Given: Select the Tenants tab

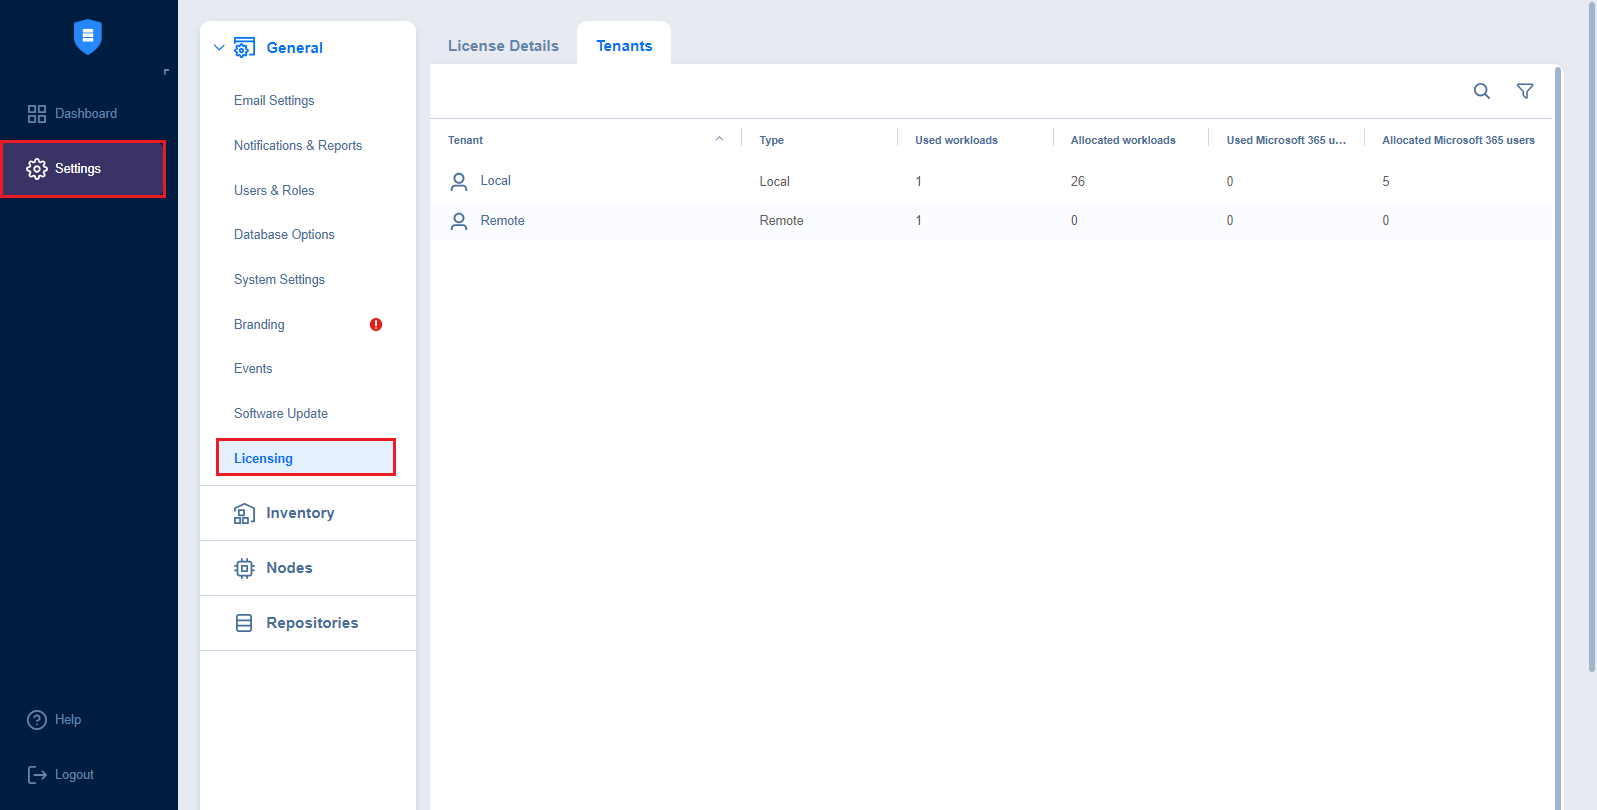Looking at the screenshot, I should click(x=624, y=46).
